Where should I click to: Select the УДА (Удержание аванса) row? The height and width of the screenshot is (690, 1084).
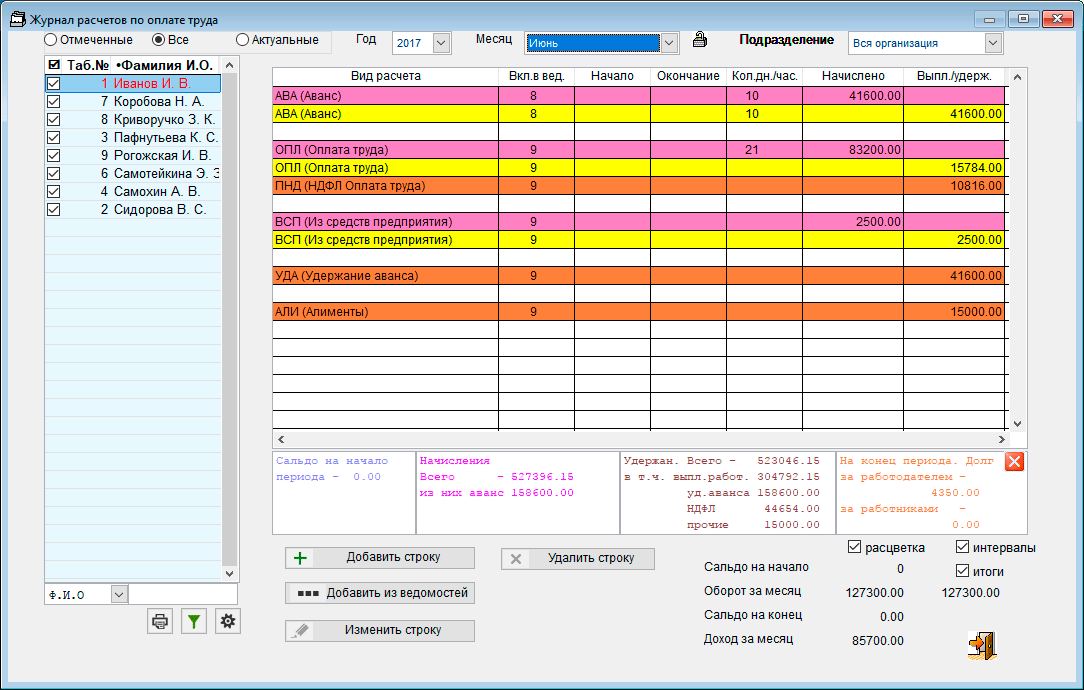point(639,276)
